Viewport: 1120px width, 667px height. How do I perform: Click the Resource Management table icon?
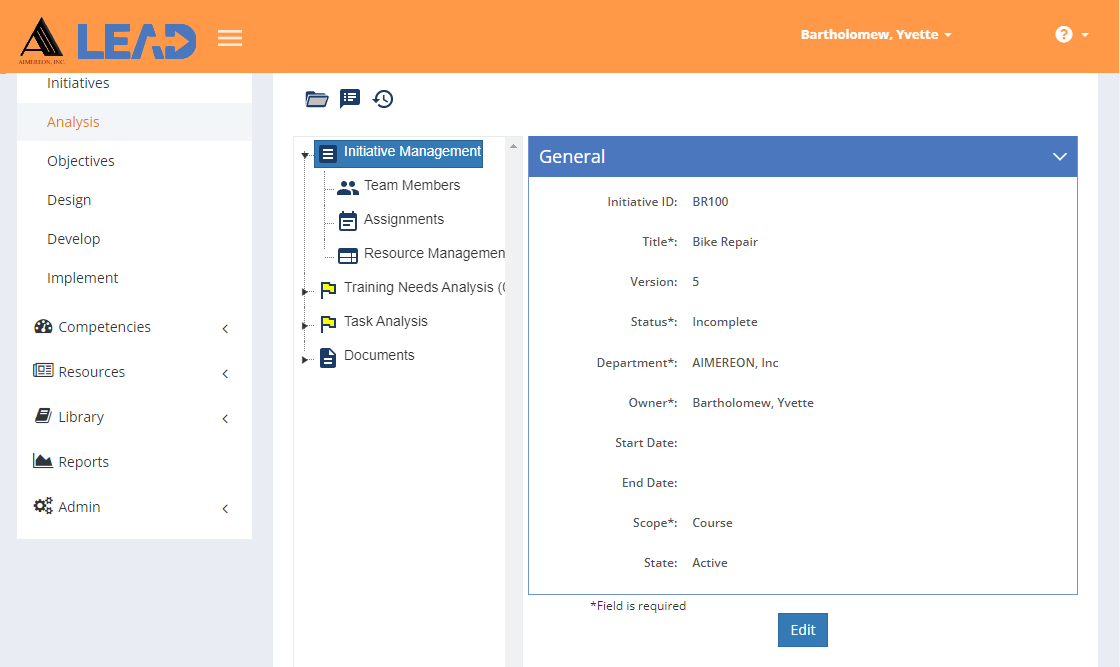coord(348,255)
